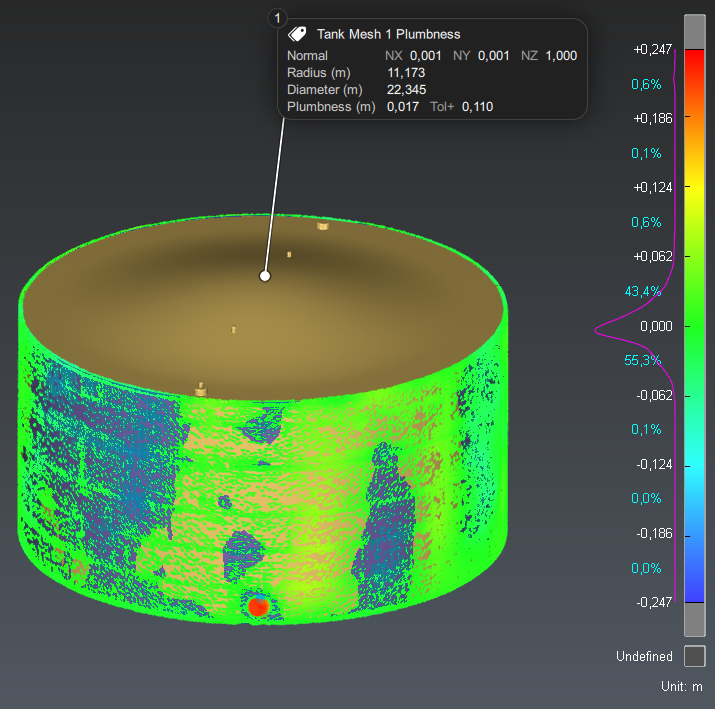
Task: Select the Tank Mesh 1 Plumbness title
Action: (388, 34)
